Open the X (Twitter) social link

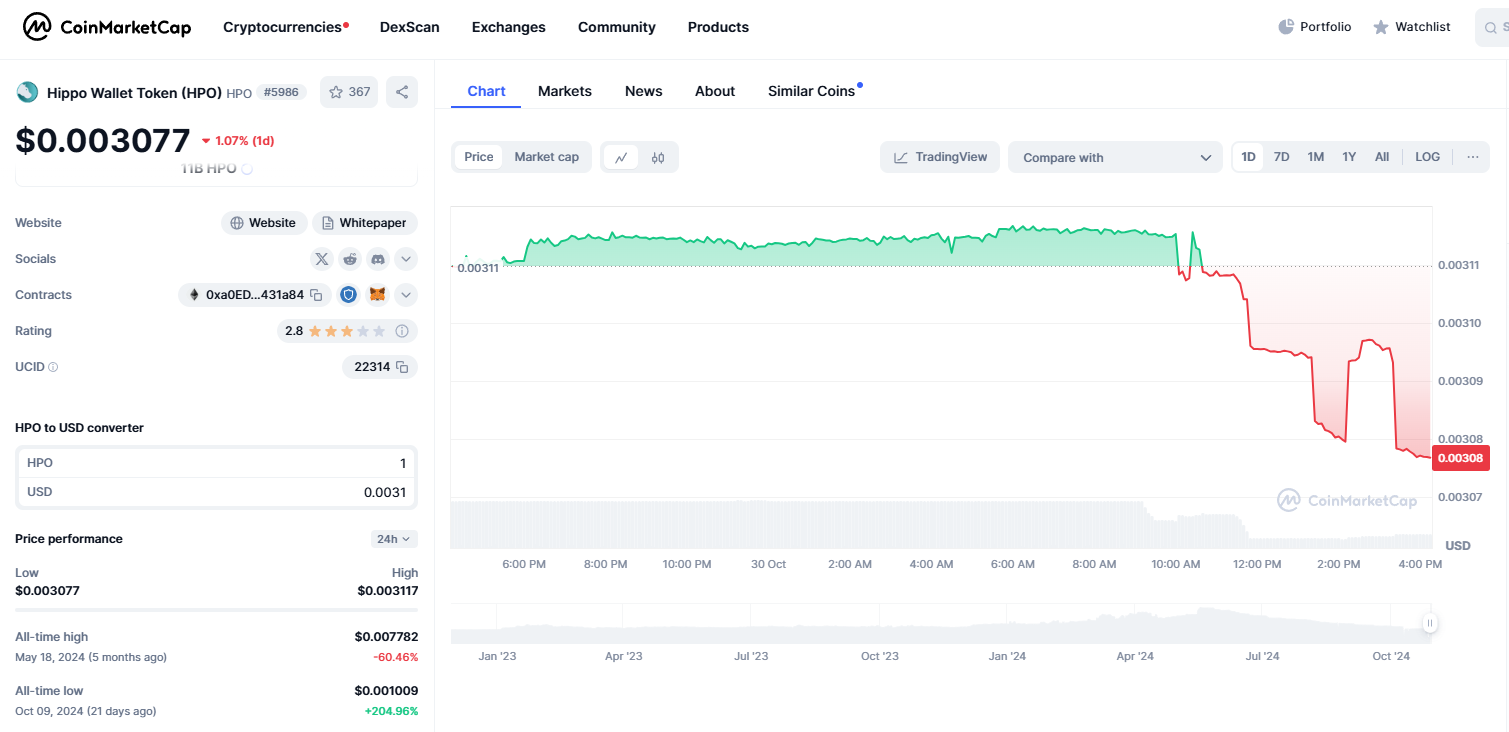tap(321, 259)
